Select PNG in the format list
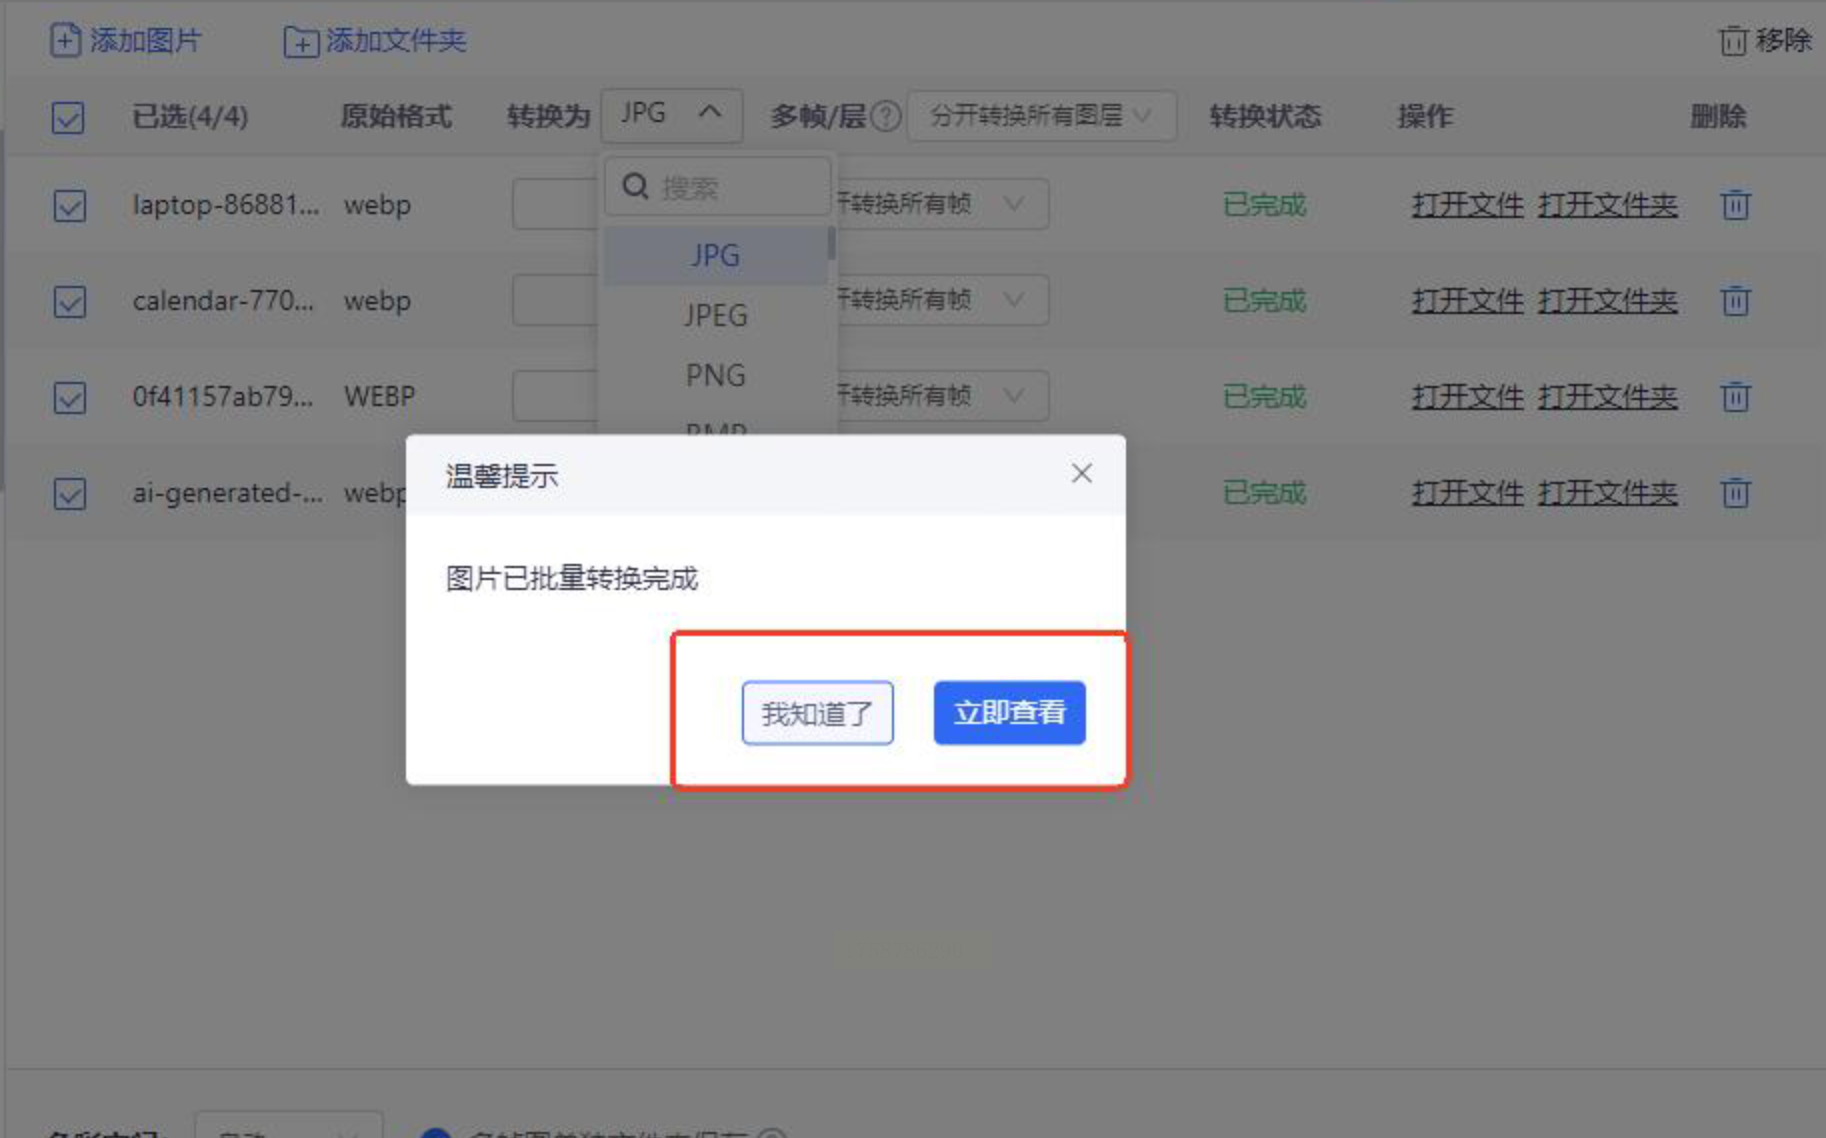 (715, 376)
